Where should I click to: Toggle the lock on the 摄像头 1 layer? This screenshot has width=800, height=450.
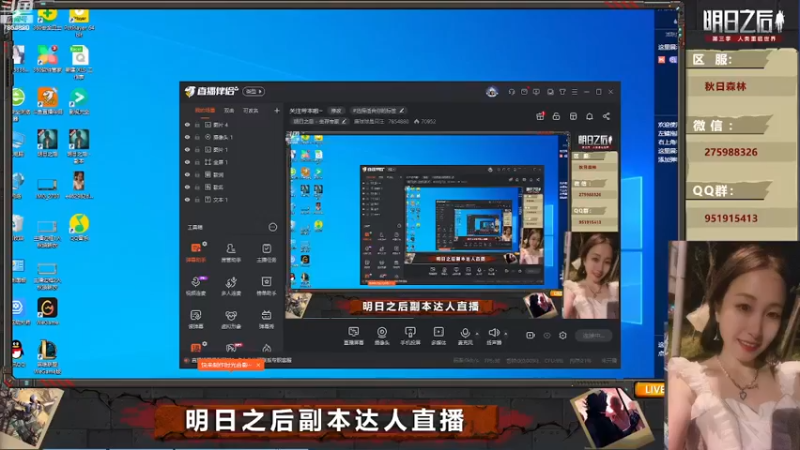[x=197, y=137]
